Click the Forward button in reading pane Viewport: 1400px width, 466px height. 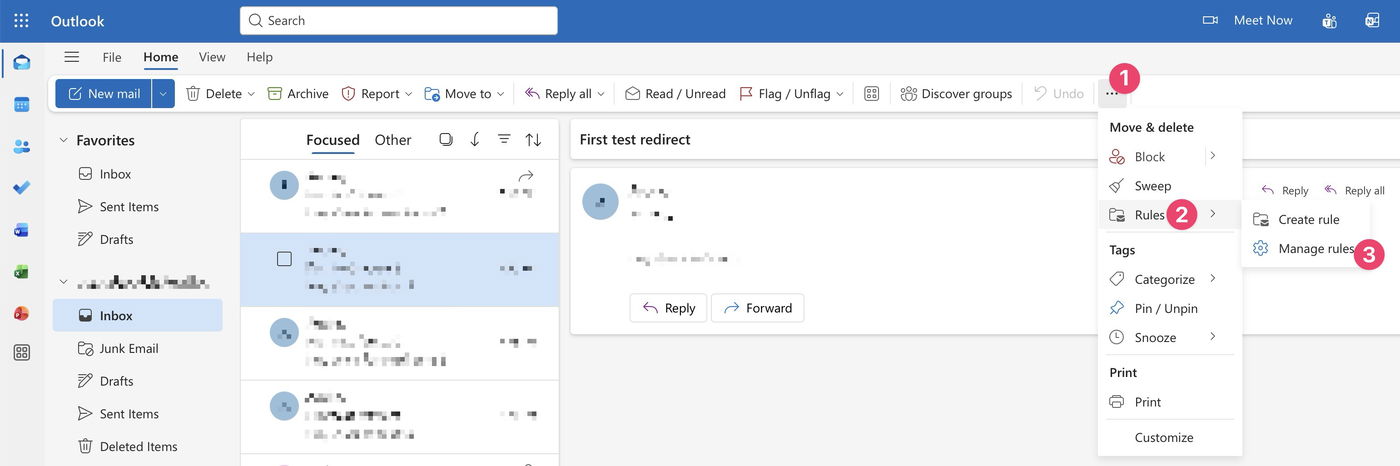(x=757, y=308)
